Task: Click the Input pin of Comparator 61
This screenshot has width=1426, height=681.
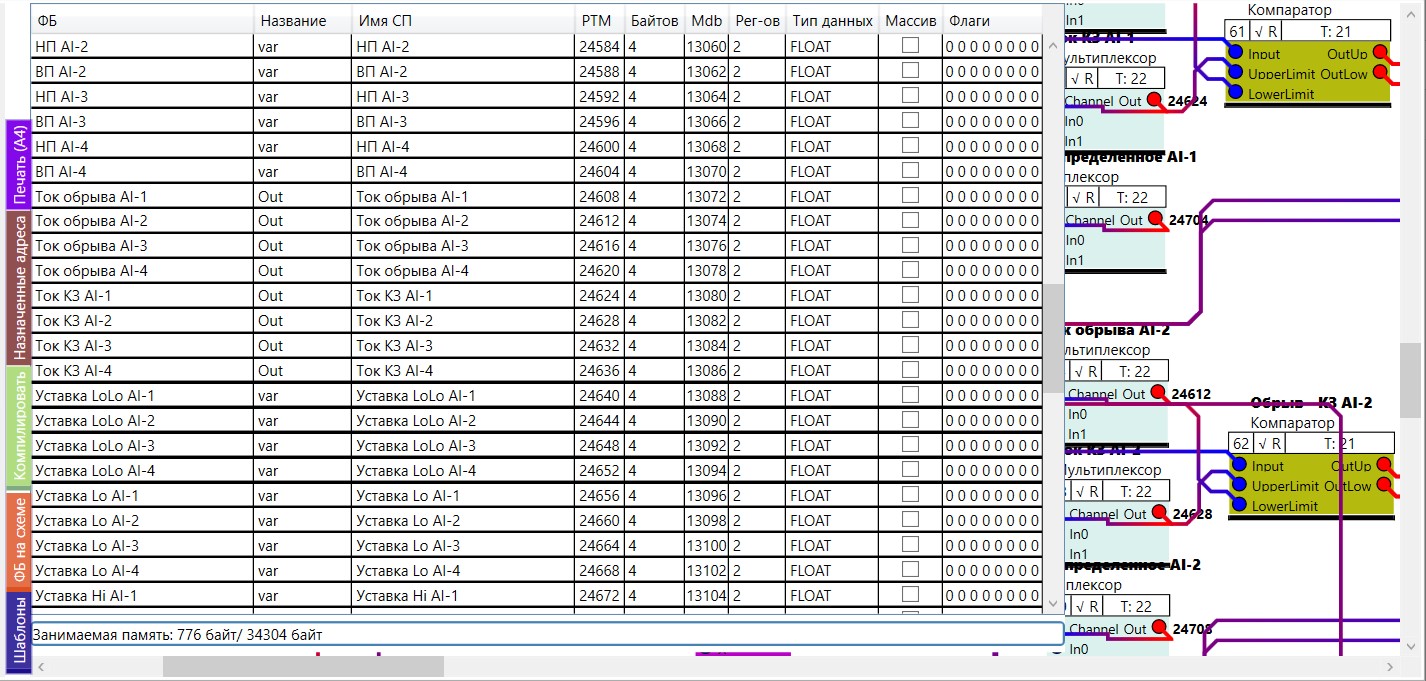Action: click(x=1236, y=53)
